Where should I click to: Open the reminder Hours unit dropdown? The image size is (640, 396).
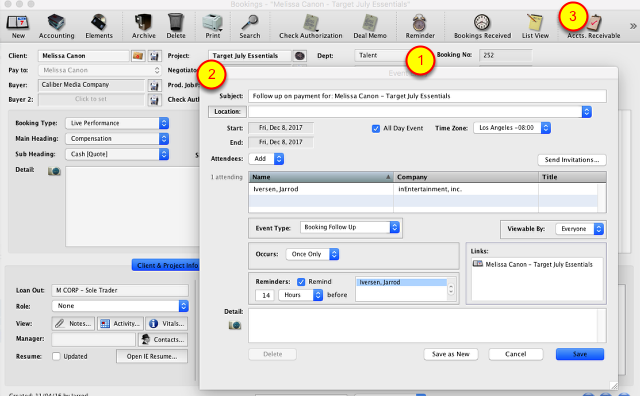coord(301,295)
